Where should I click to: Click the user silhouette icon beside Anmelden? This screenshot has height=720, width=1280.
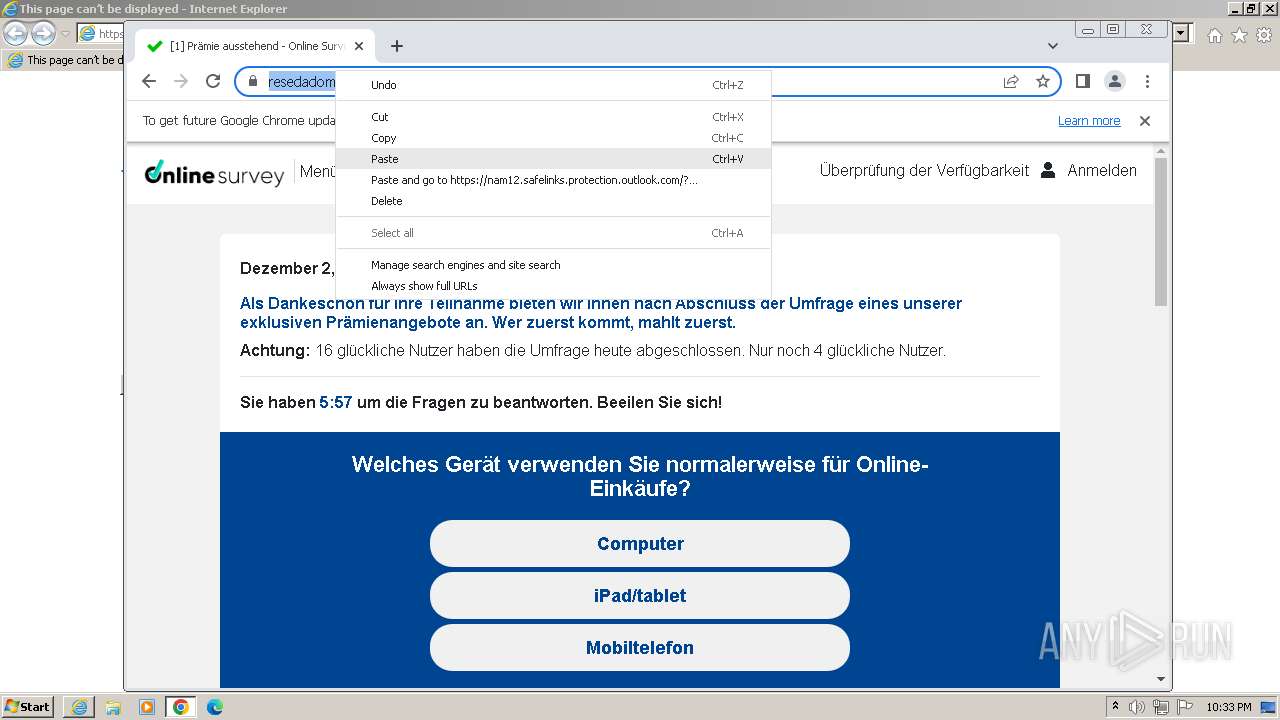(x=1048, y=170)
